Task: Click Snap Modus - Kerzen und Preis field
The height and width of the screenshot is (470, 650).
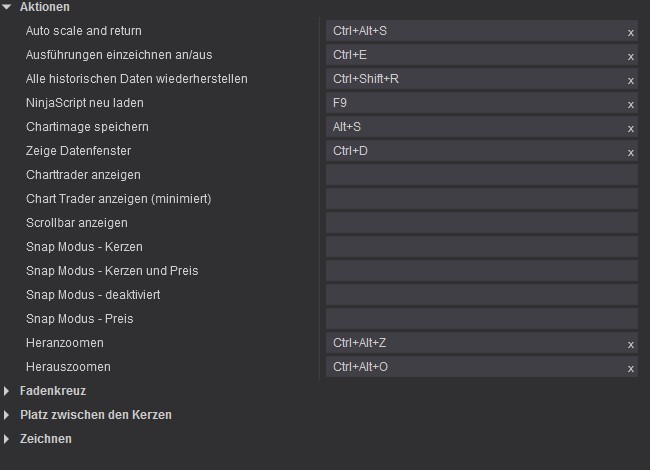Action: click(x=481, y=271)
